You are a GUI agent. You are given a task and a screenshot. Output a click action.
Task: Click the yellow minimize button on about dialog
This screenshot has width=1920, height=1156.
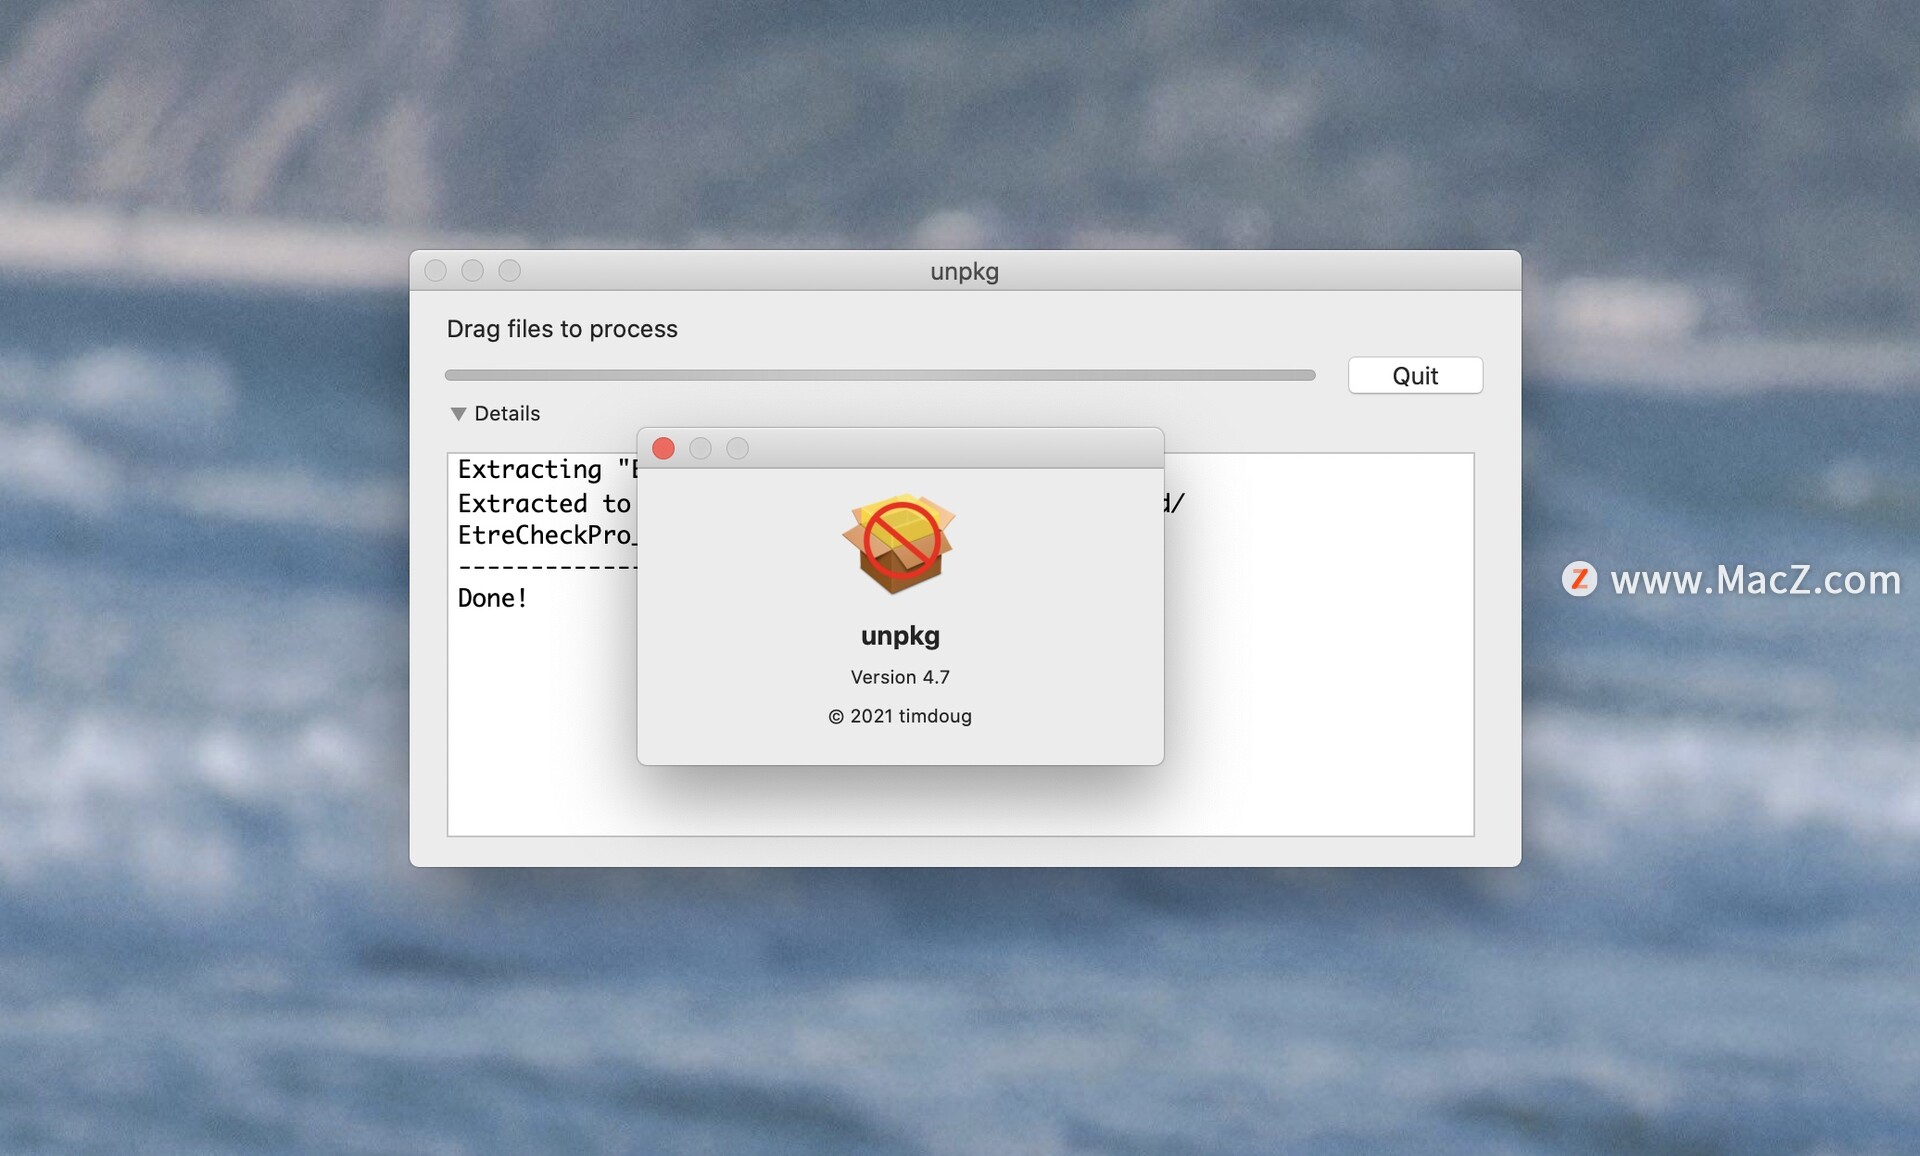699,446
